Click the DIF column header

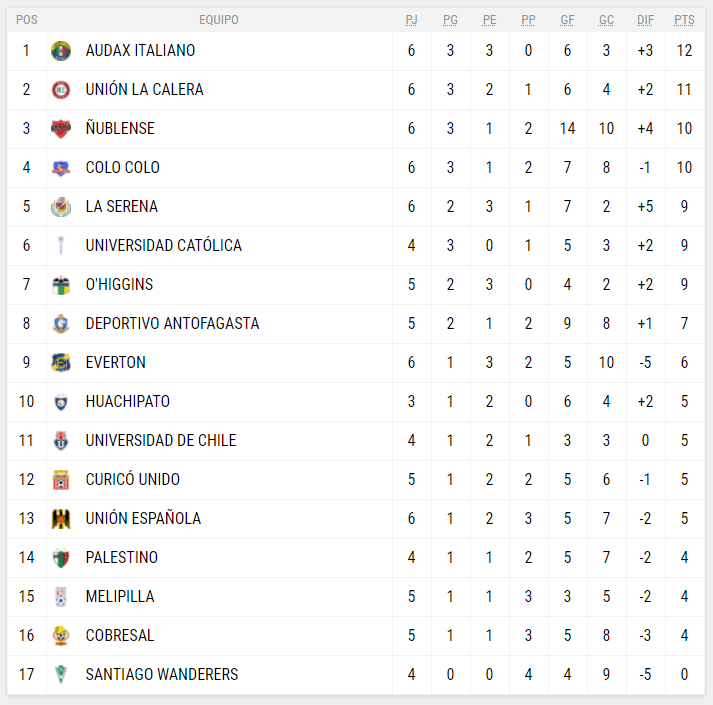point(645,20)
